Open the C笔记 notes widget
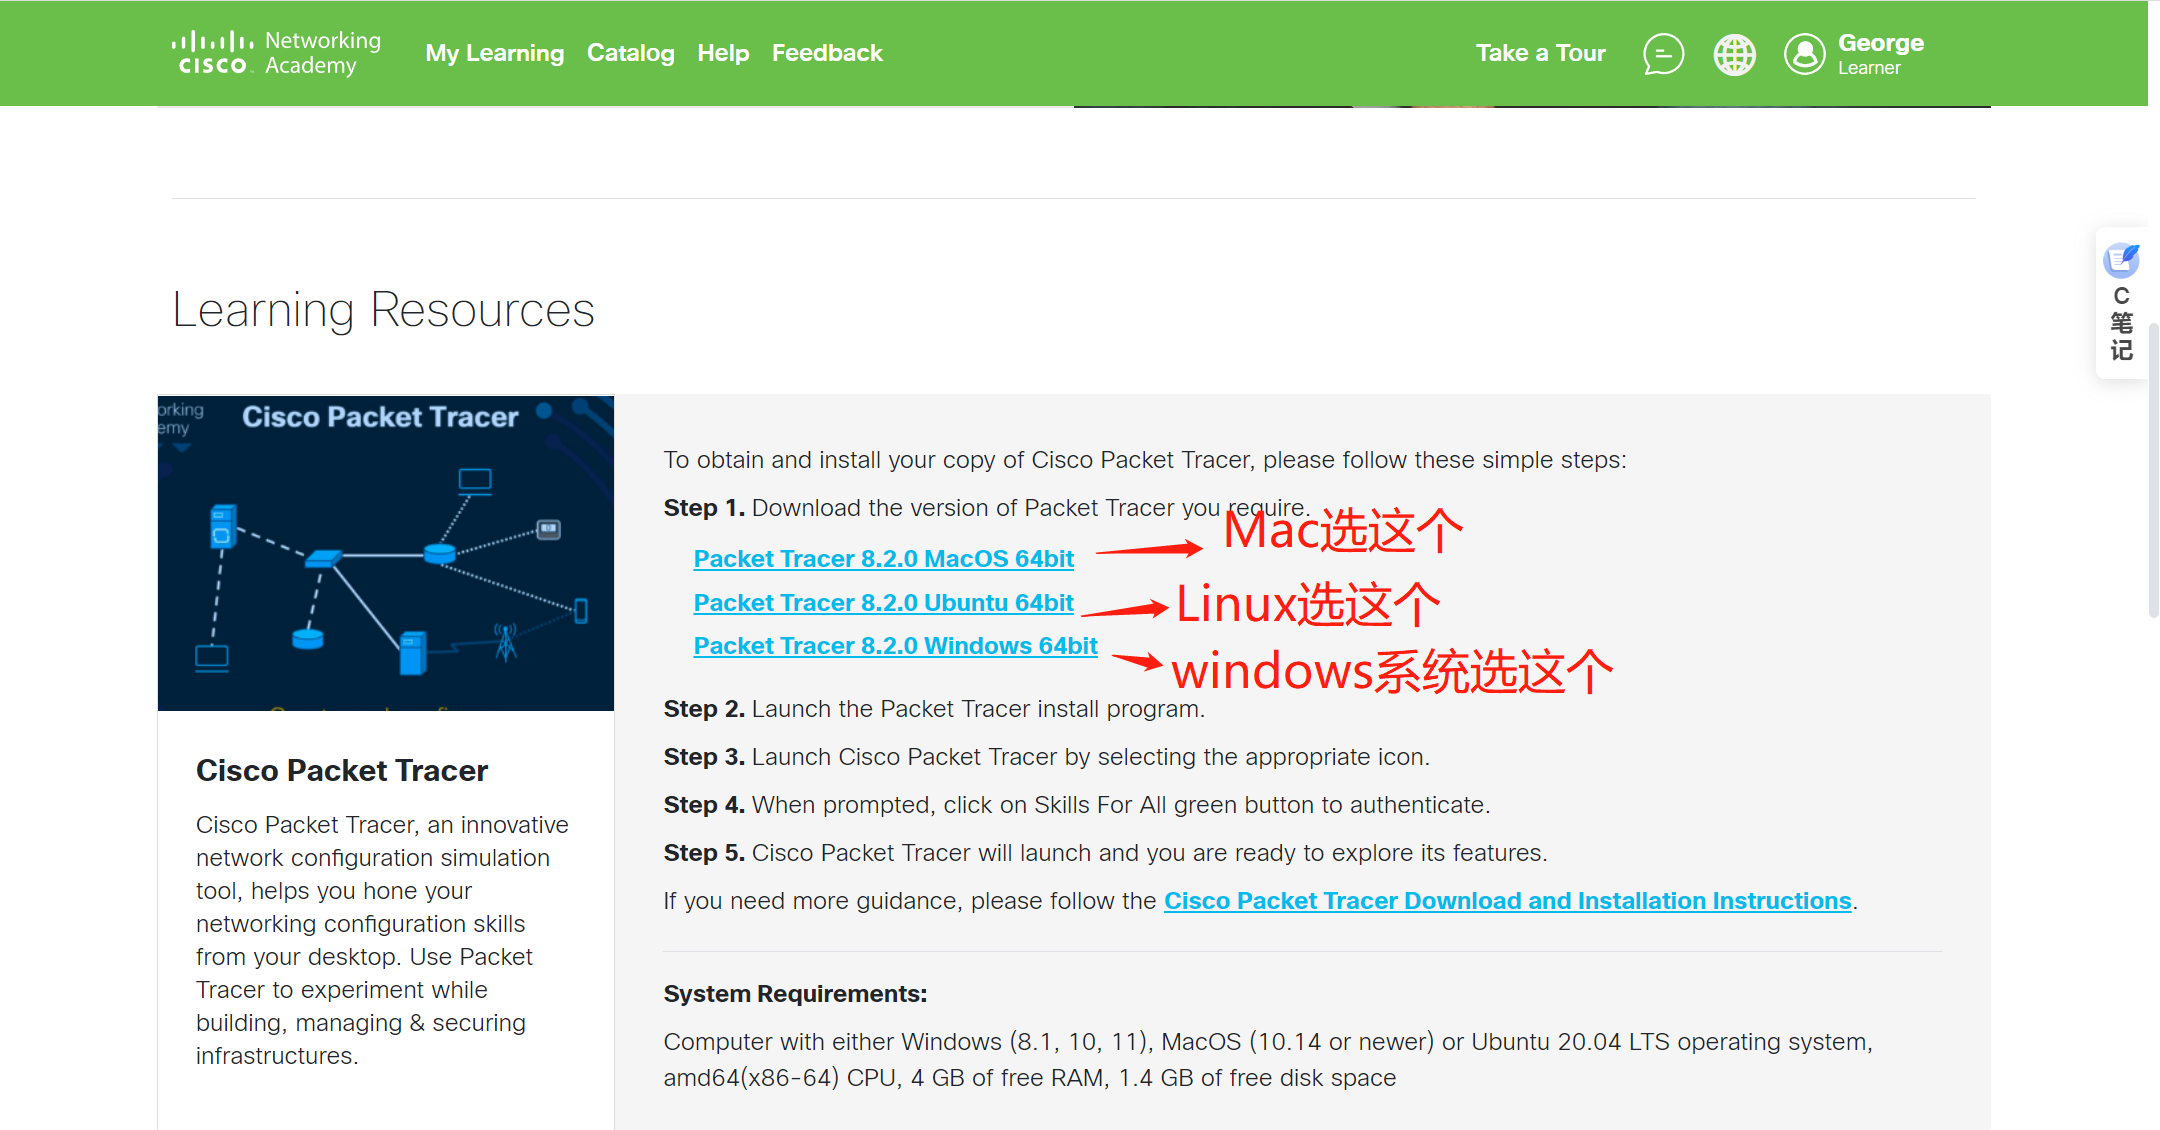The height and width of the screenshot is (1130, 2160). (2121, 303)
